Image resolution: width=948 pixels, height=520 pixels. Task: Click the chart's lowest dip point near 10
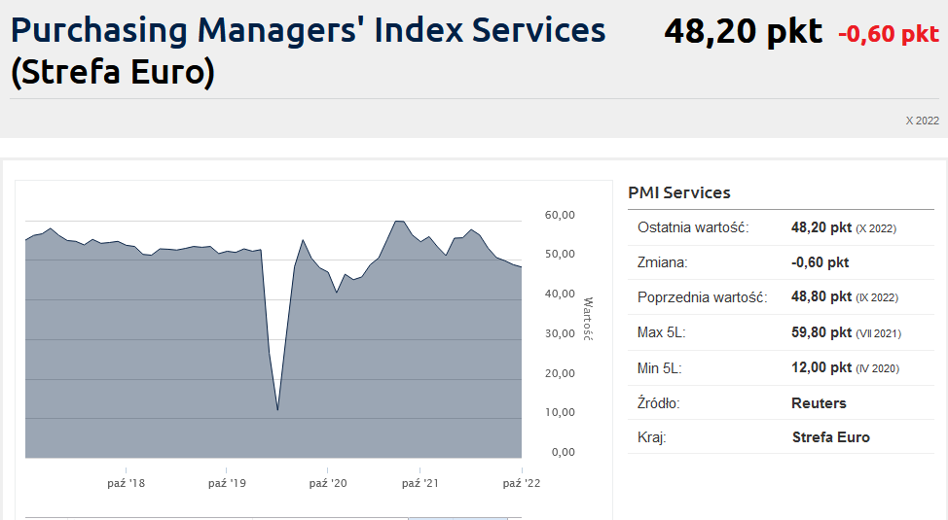tap(278, 410)
